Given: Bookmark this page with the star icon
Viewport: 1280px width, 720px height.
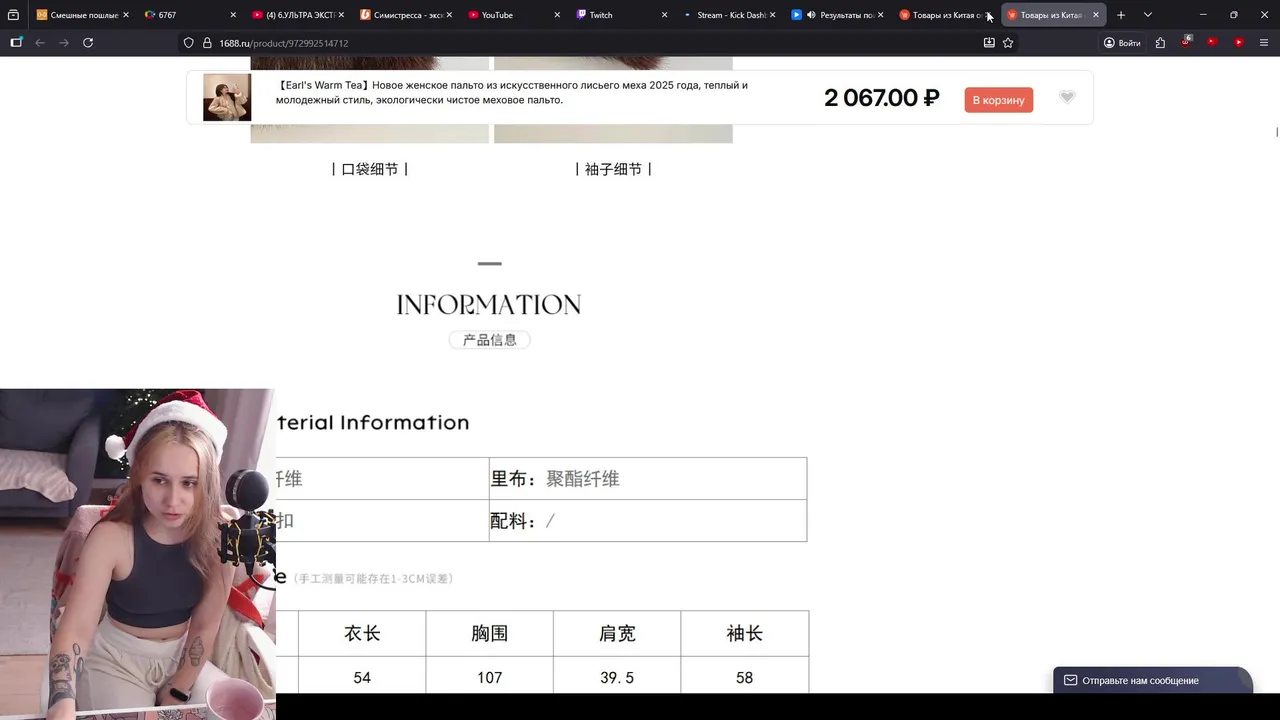Looking at the screenshot, I should point(1008,43).
